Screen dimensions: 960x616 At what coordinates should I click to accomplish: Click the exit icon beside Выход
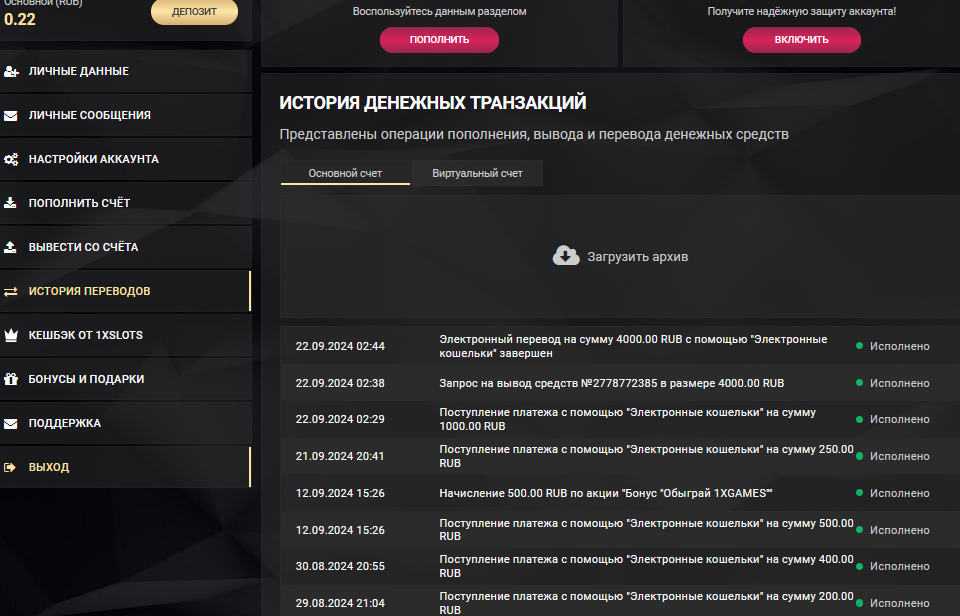tap(10, 467)
